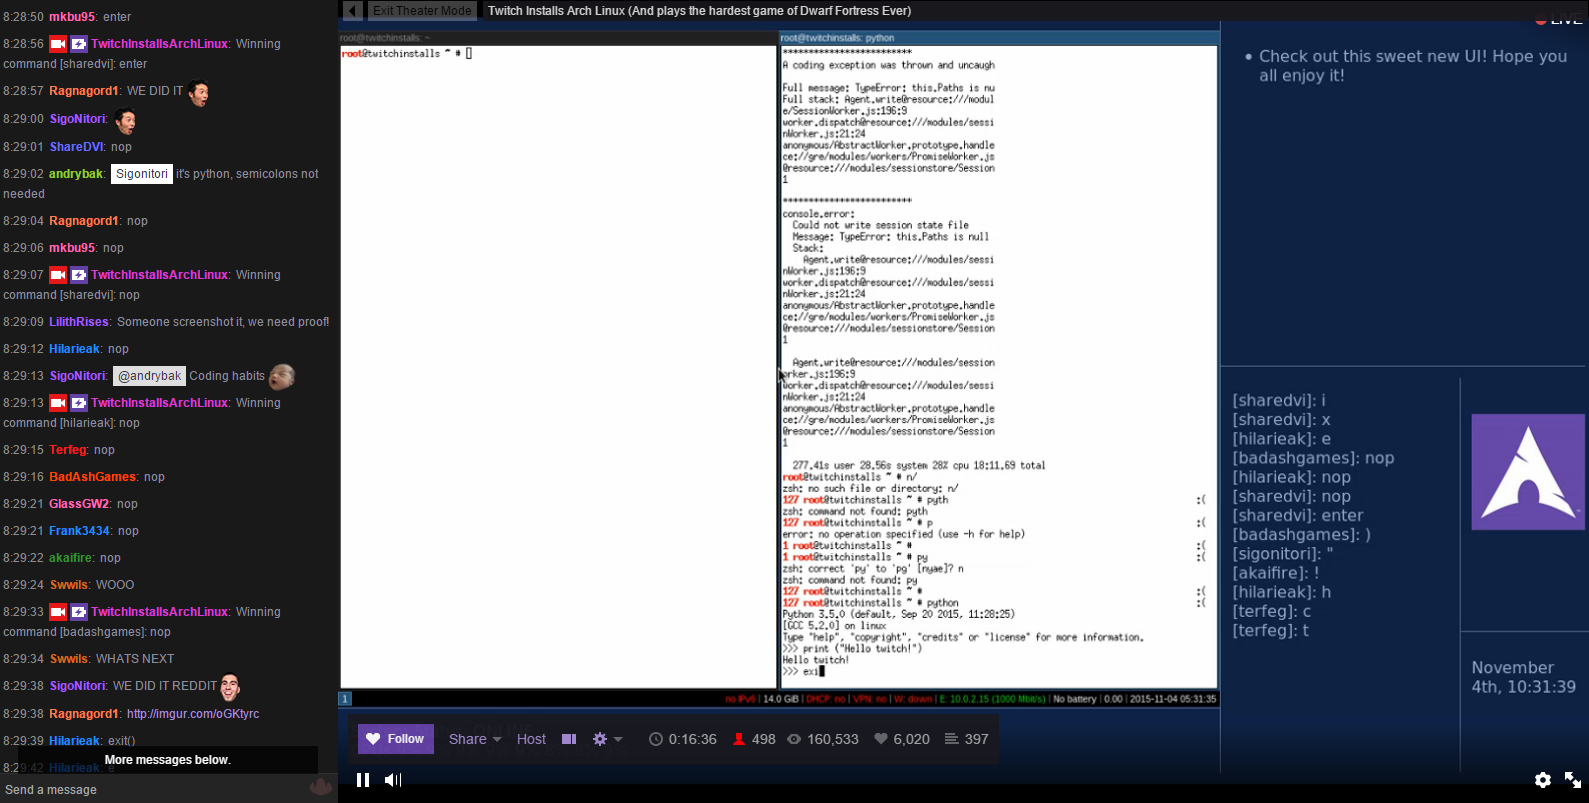Follow the channel with the Follow button

pyautogui.click(x=396, y=739)
